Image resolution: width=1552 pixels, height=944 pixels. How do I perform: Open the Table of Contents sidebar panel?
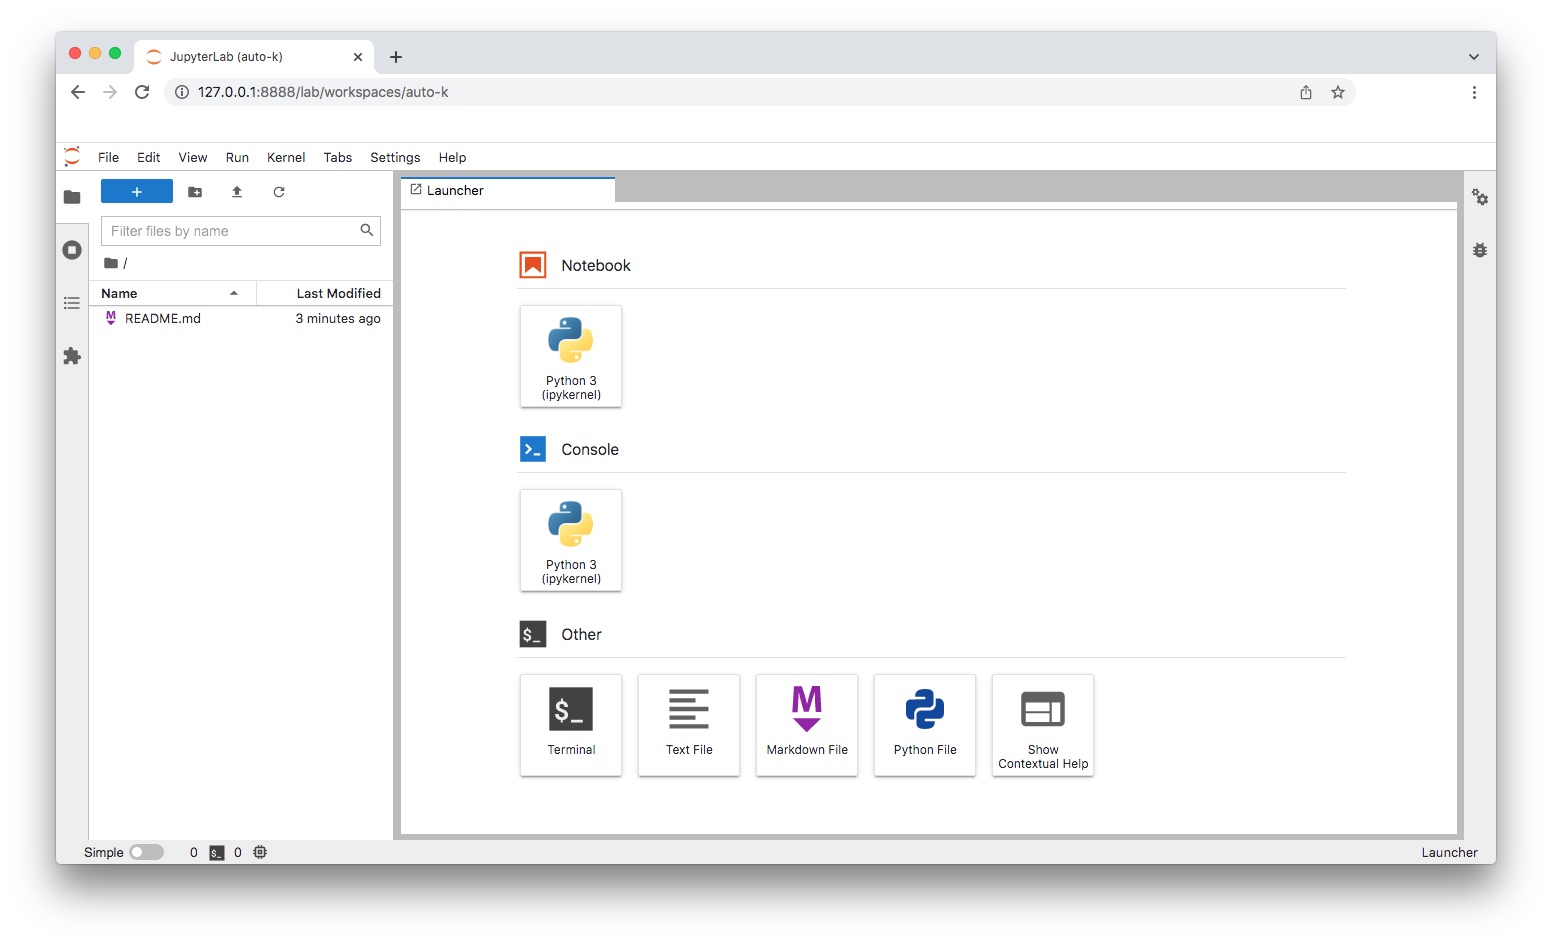tap(72, 303)
